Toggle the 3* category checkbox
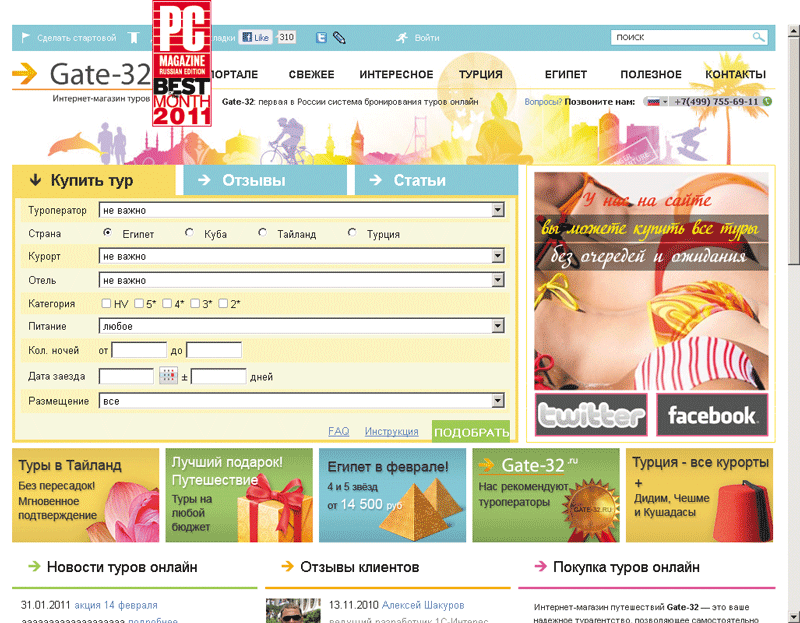The width and height of the screenshot is (800, 623). coord(195,304)
